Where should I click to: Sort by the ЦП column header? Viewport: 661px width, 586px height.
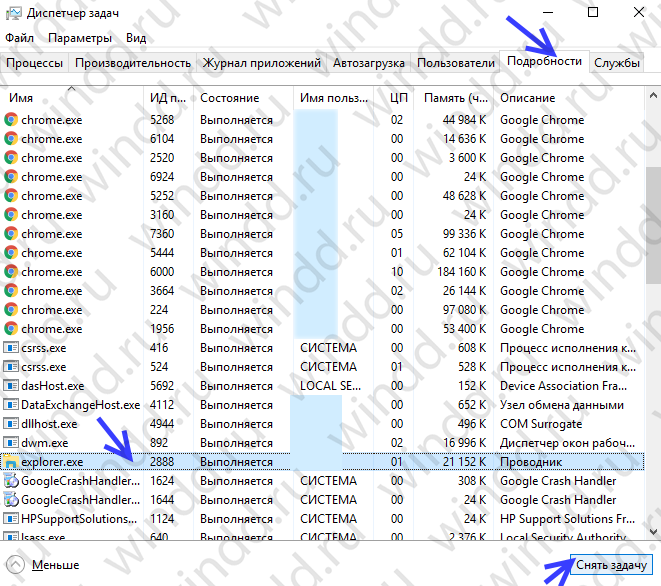(394, 98)
